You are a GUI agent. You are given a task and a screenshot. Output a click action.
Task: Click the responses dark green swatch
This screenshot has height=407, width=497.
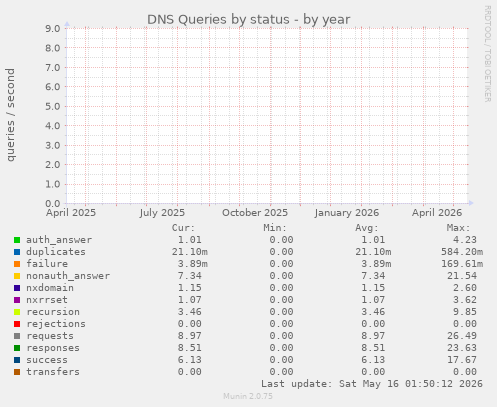tap(17, 348)
